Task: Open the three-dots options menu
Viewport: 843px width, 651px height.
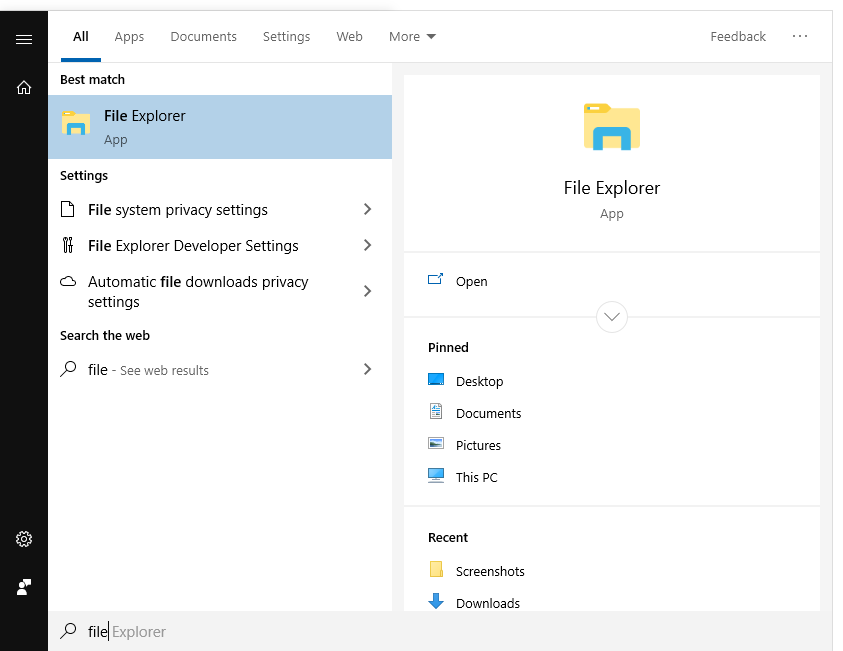Action: coord(800,36)
